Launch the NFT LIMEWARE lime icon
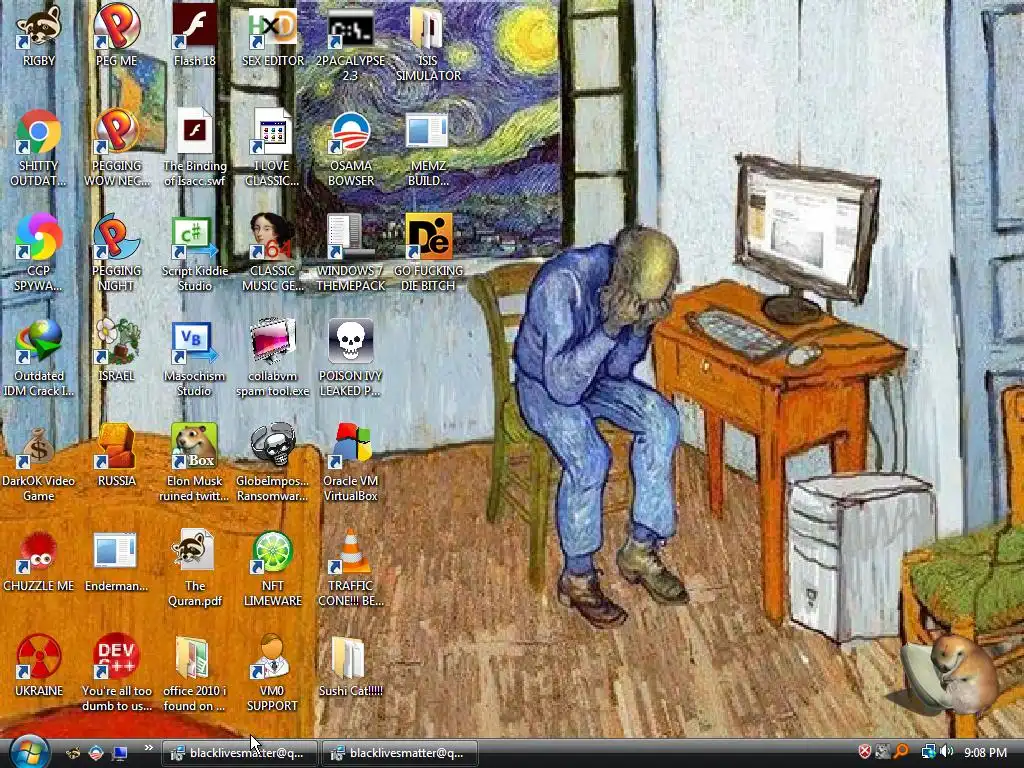 272,552
